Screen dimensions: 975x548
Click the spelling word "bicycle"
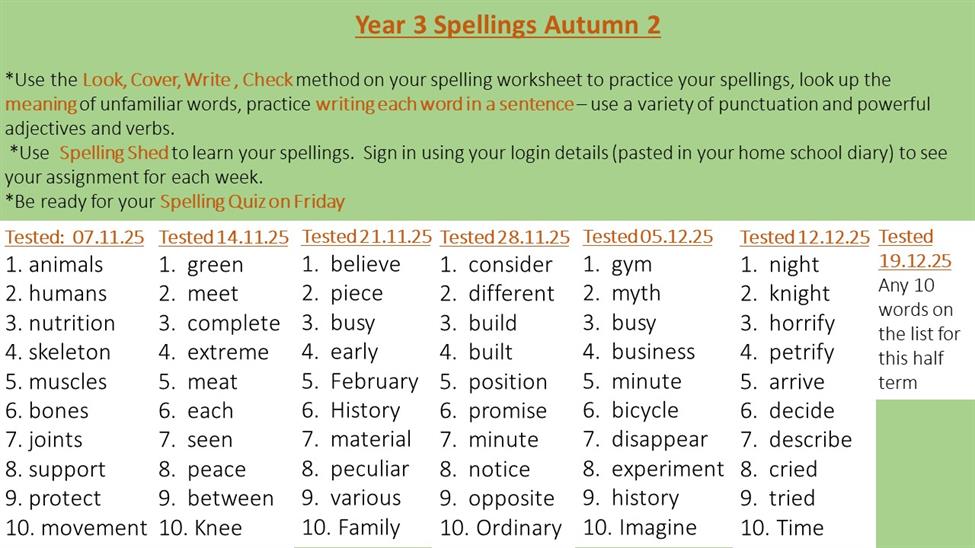tap(645, 410)
